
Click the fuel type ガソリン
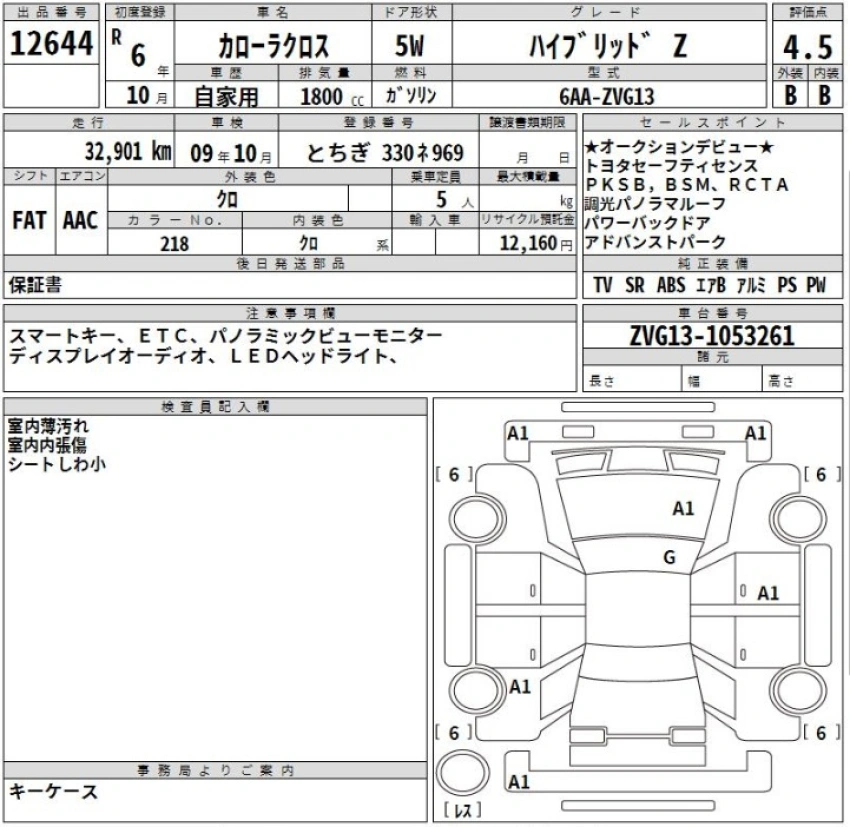coord(411,96)
